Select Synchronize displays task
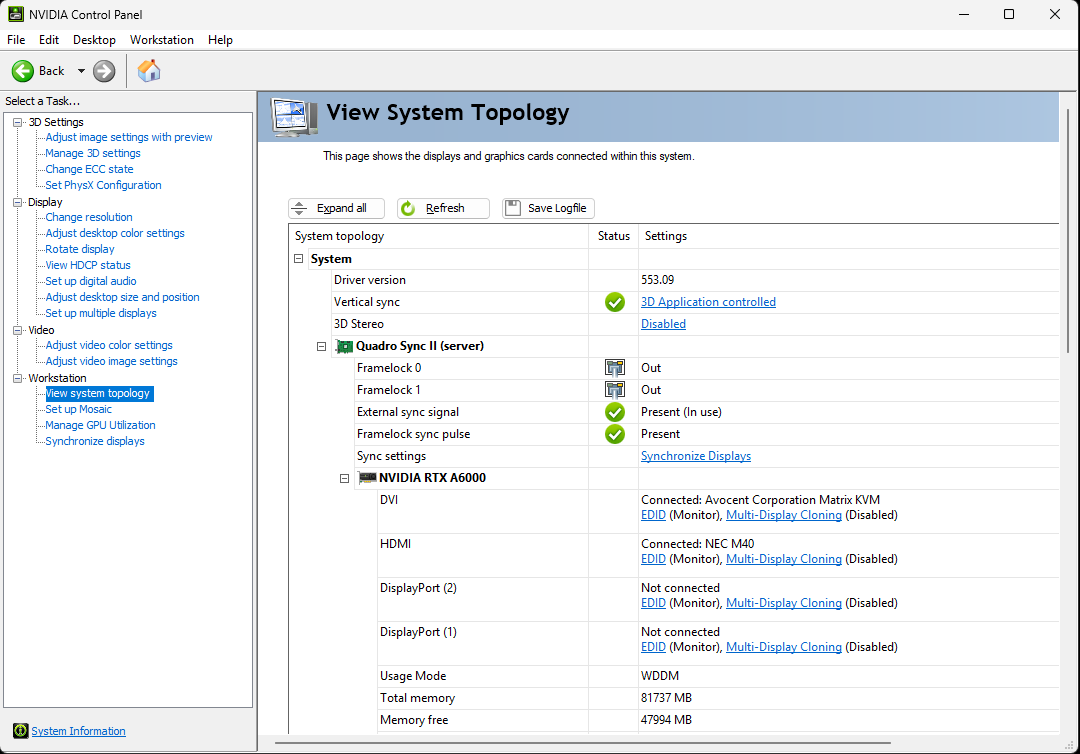Image resolution: width=1080 pixels, height=754 pixels. coord(95,441)
